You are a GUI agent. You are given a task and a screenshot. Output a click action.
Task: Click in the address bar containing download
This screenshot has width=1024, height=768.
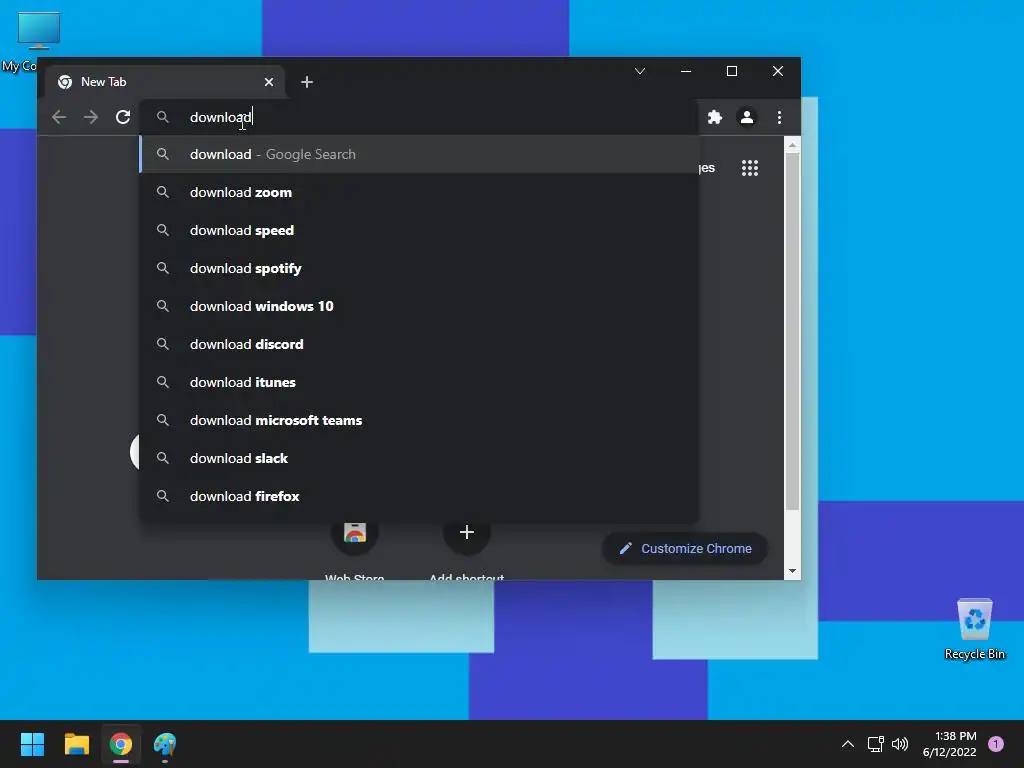tap(418, 117)
